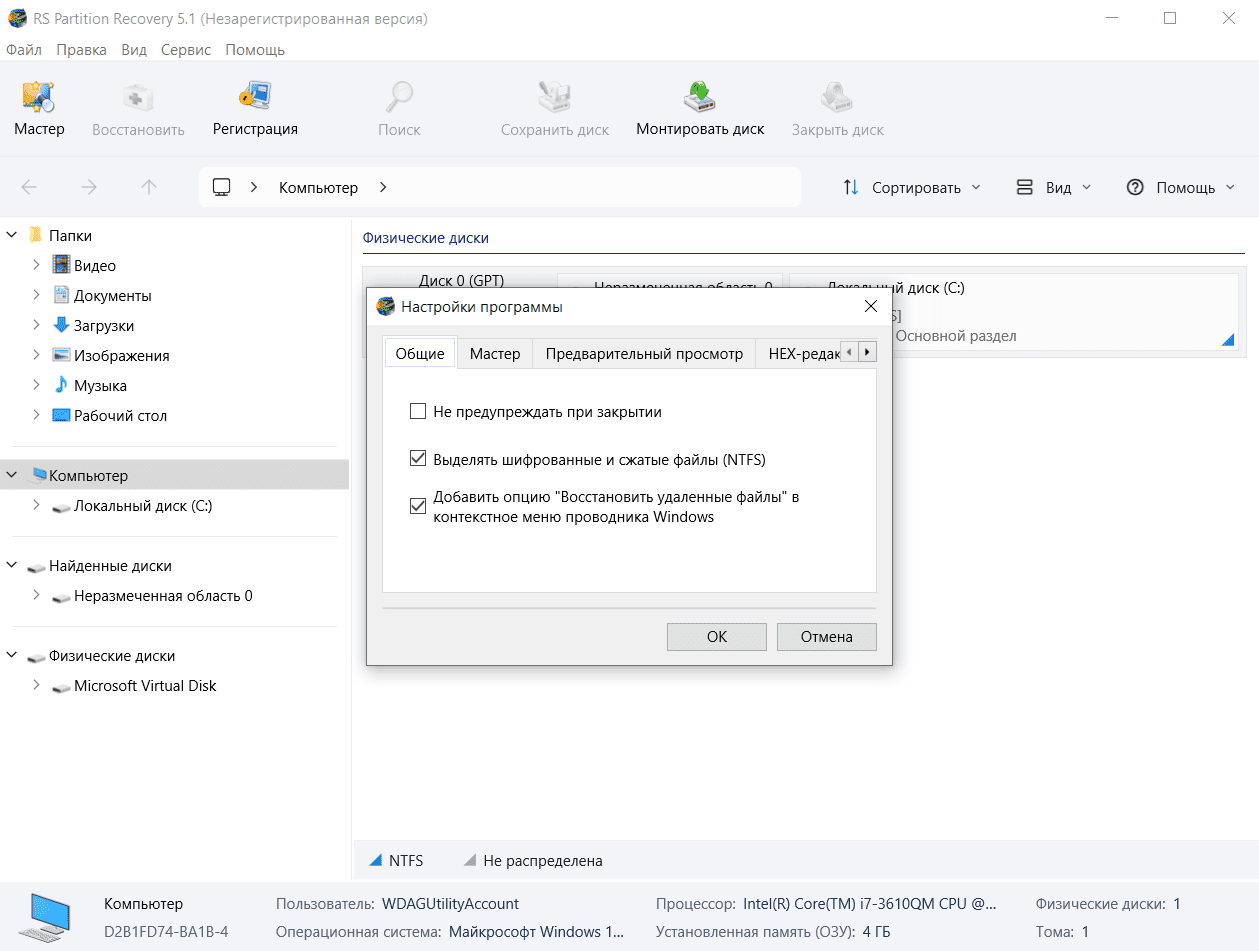Collapse the Компьютер tree section
This screenshot has height=951, width=1259.
(12, 476)
